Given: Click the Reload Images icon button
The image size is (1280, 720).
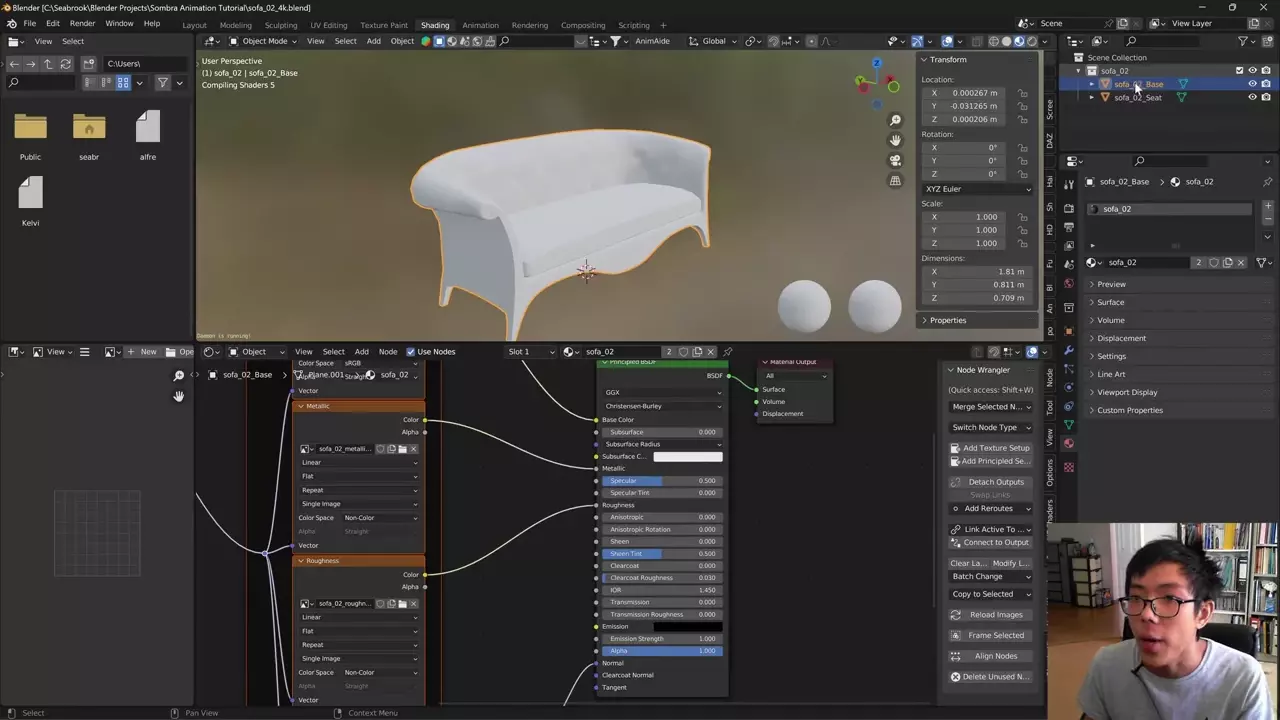Looking at the screenshot, I should pyautogui.click(x=955, y=615).
